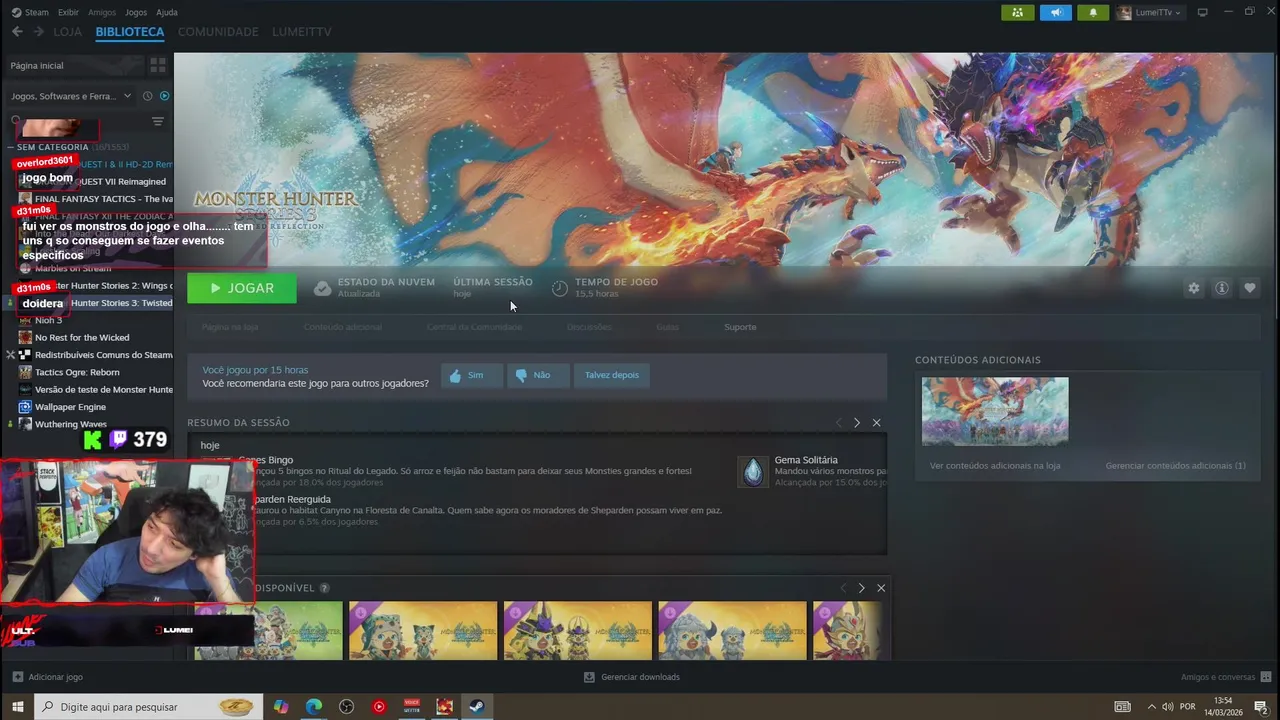This screenshot has height=720, width=1280.
Task: Open the LUMEITTV profile tab
Action: (x=302, y=32)
